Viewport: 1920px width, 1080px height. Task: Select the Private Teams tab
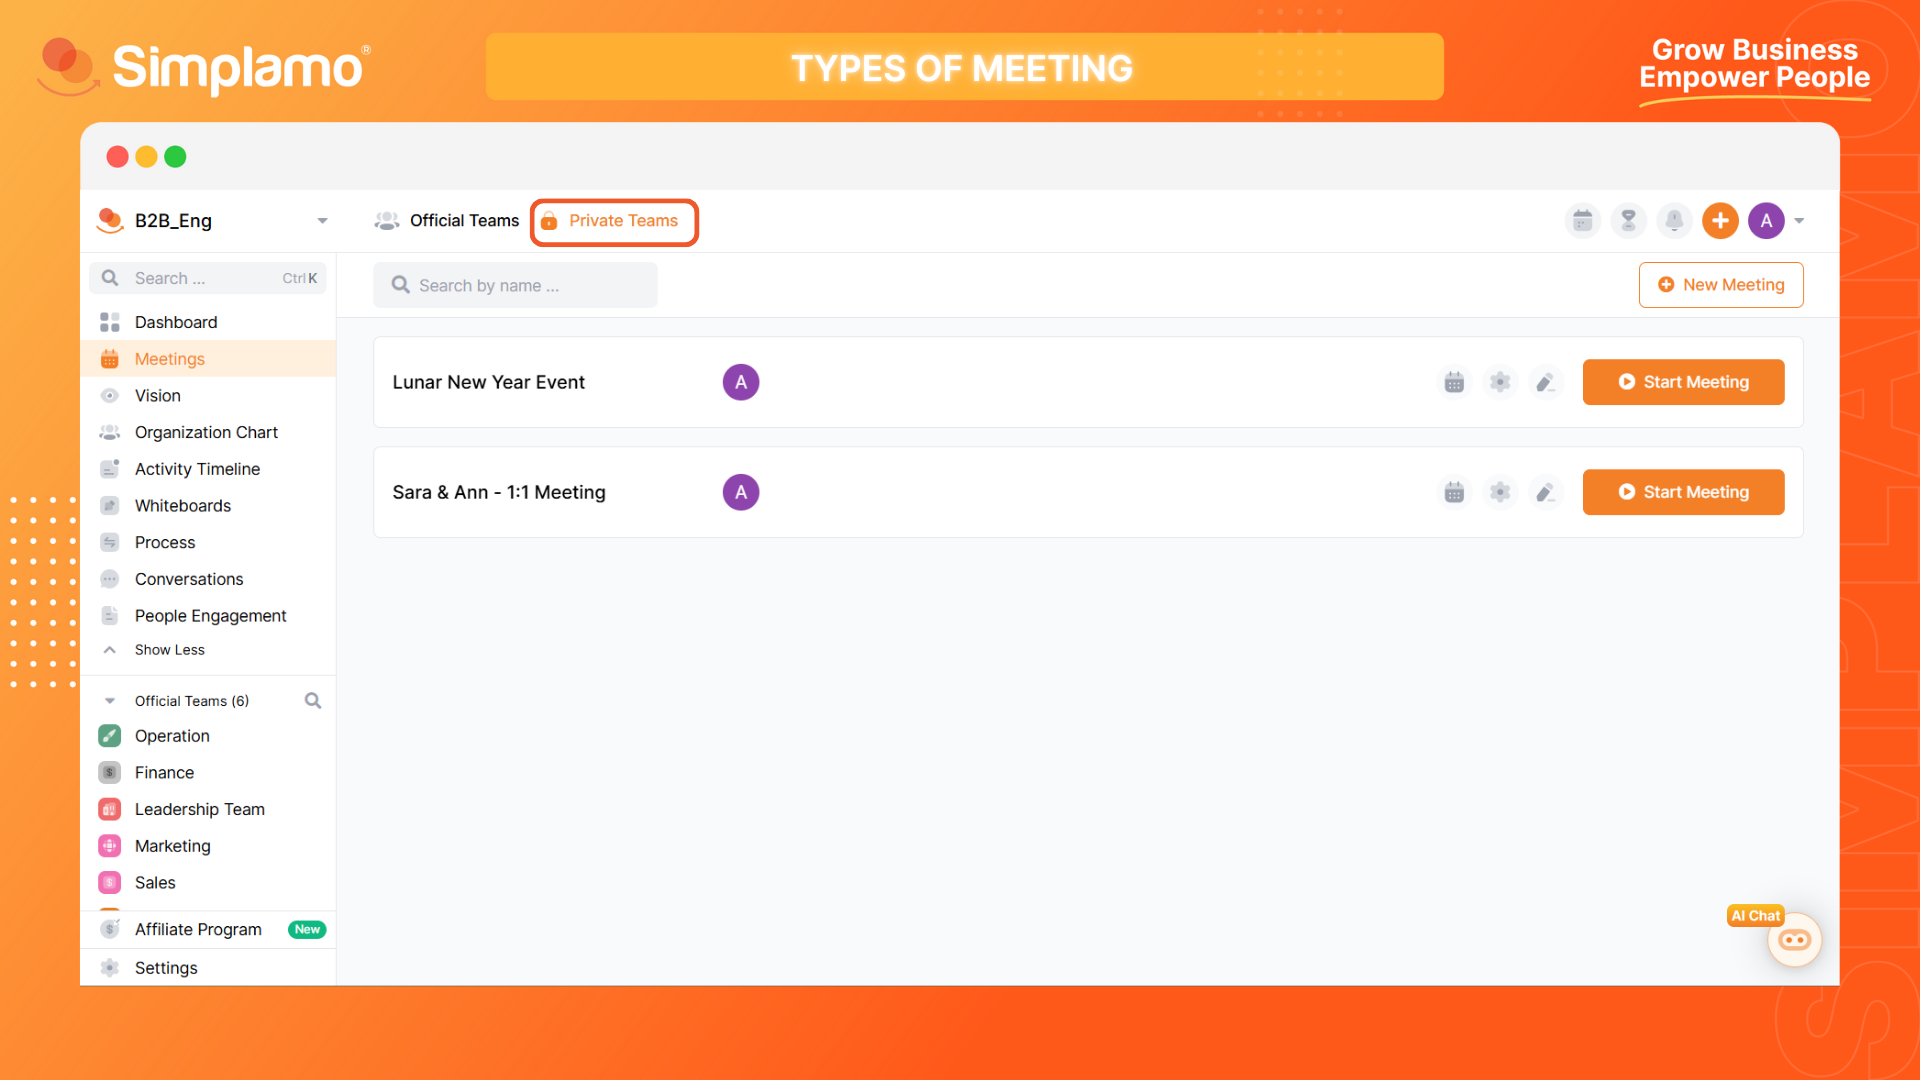tap(613, 221)
